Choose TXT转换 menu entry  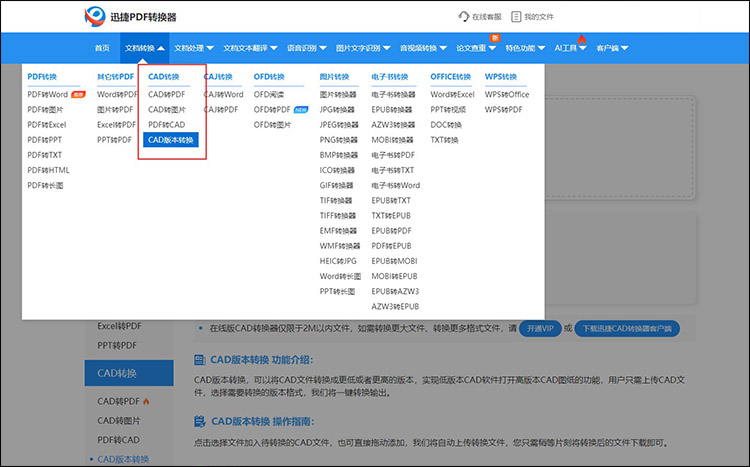coord(444,140)
